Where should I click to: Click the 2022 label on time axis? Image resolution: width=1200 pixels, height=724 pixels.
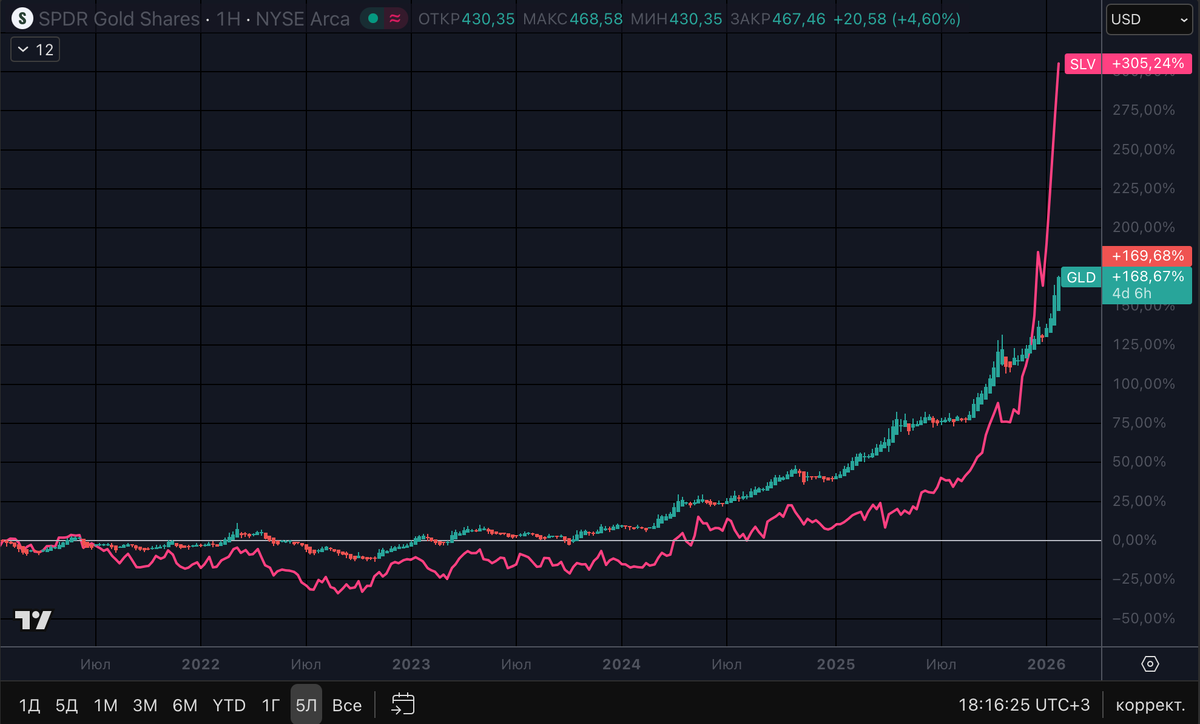point(201,664)
